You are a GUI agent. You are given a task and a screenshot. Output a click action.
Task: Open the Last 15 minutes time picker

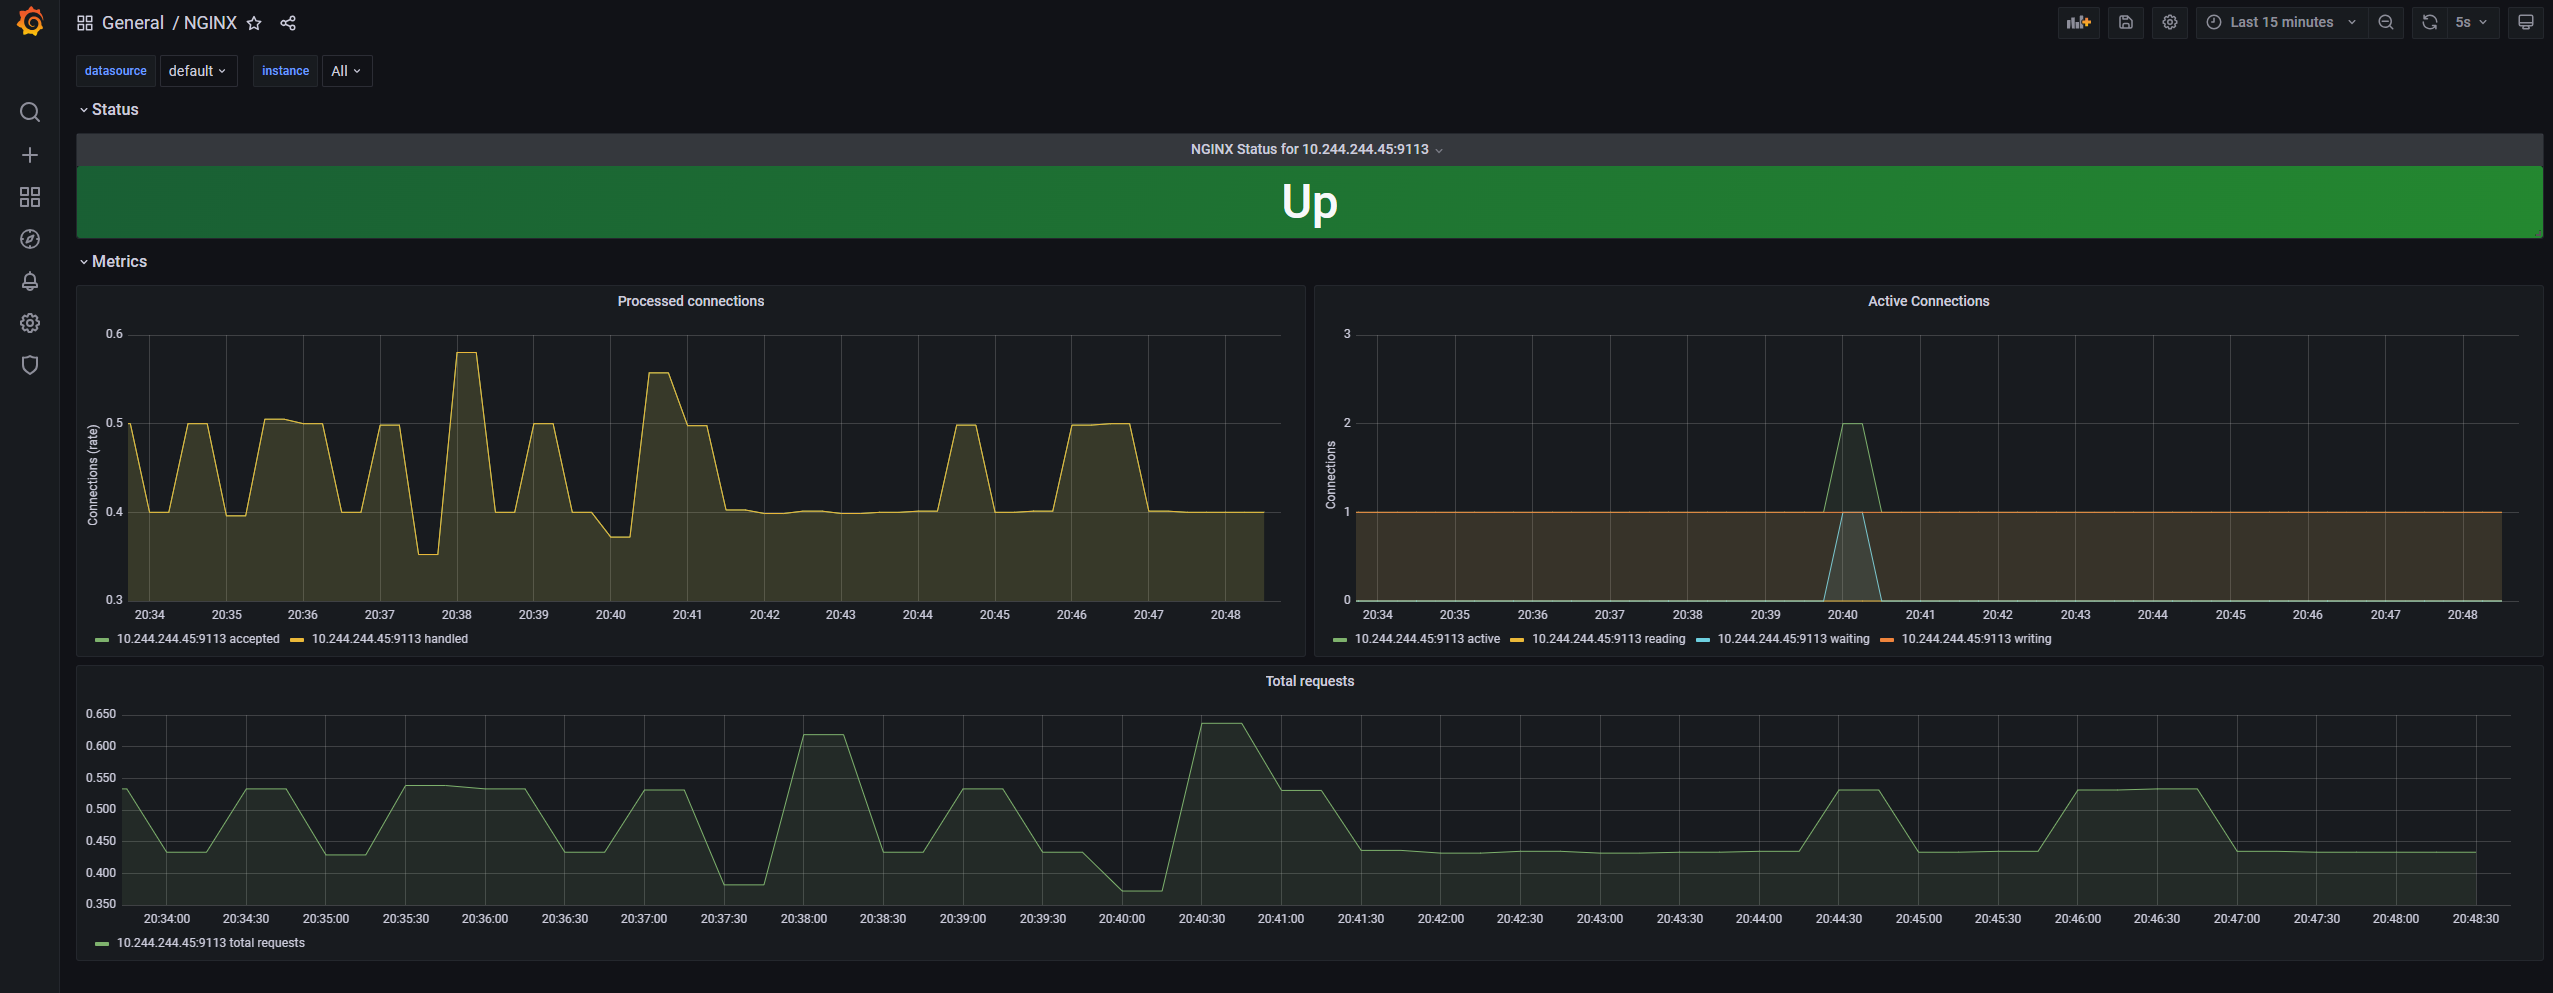2282,22
